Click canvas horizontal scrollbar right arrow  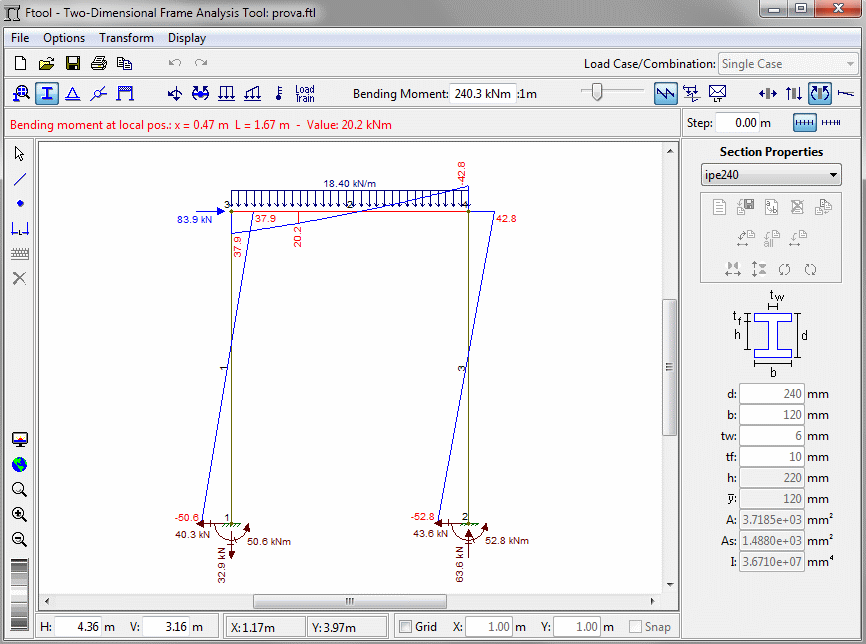click(653, 601)
